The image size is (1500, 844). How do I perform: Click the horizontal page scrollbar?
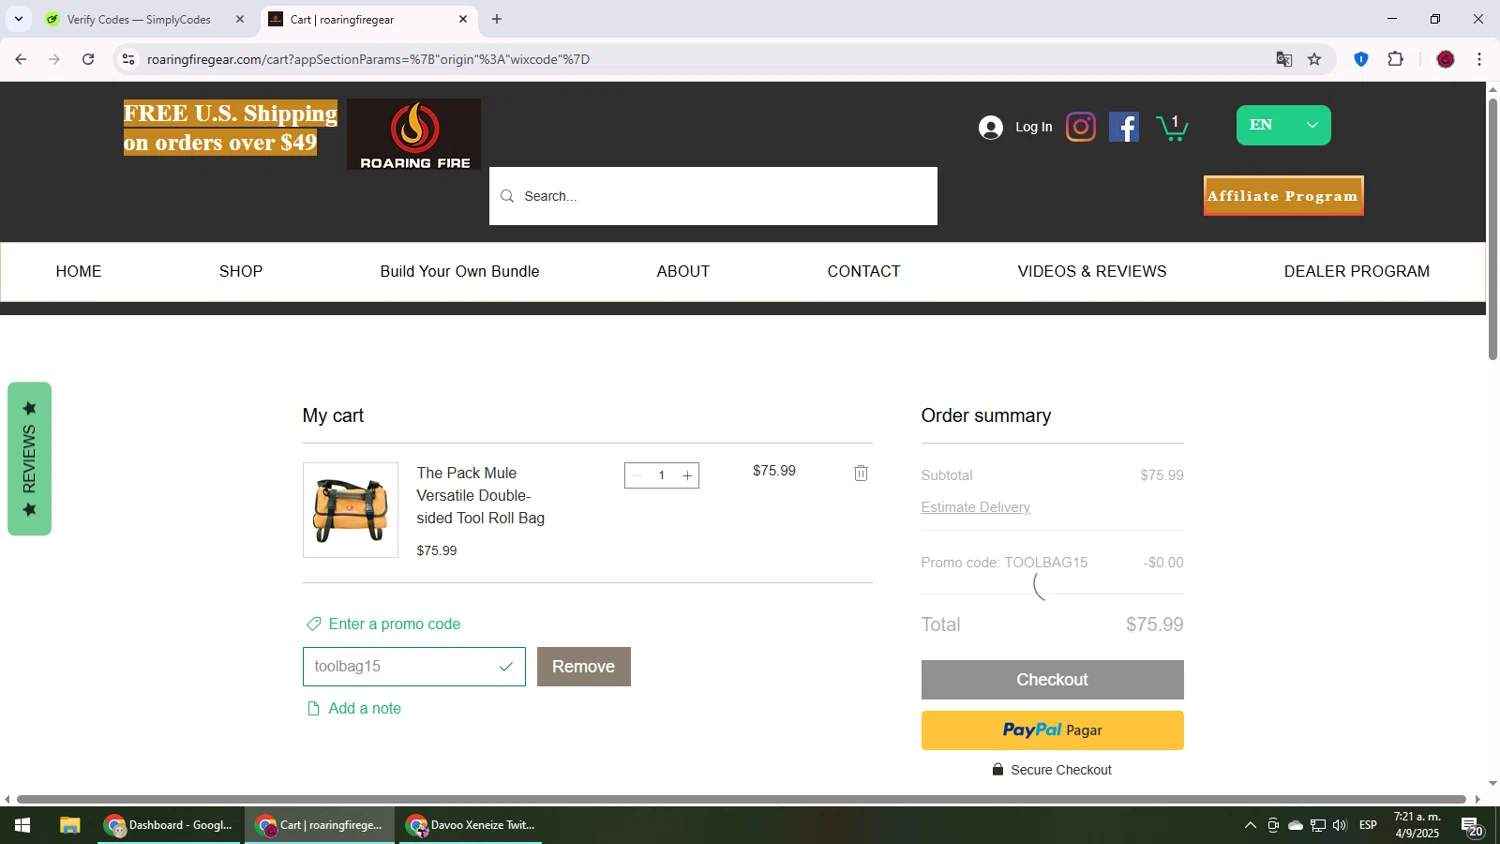tap(742, 799)
